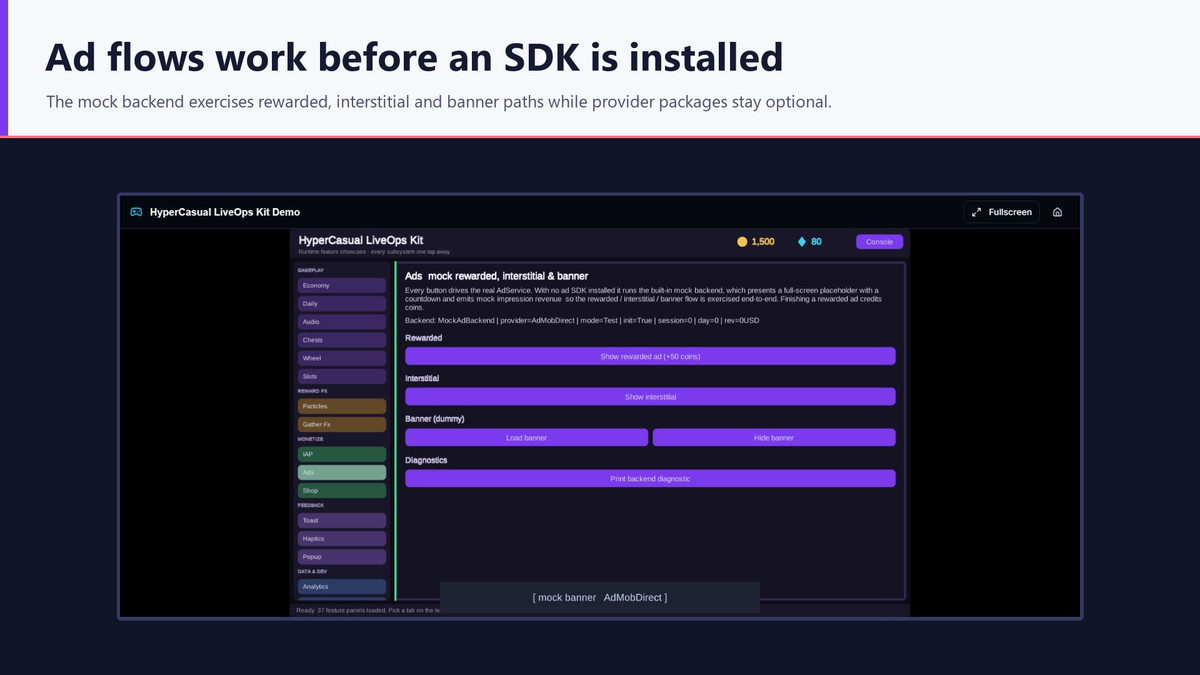Open the Particles tab
1200x675 pixels.
[342, 406]
